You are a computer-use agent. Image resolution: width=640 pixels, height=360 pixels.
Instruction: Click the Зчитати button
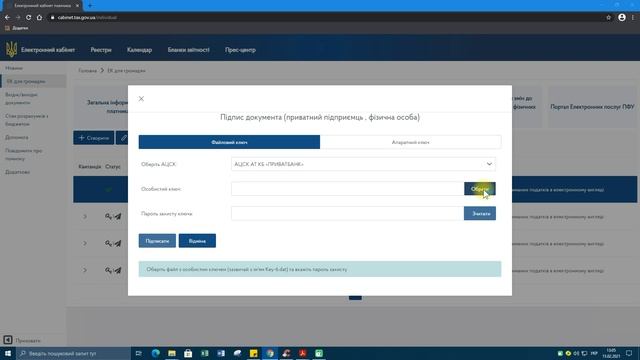[x=480, y=213]
